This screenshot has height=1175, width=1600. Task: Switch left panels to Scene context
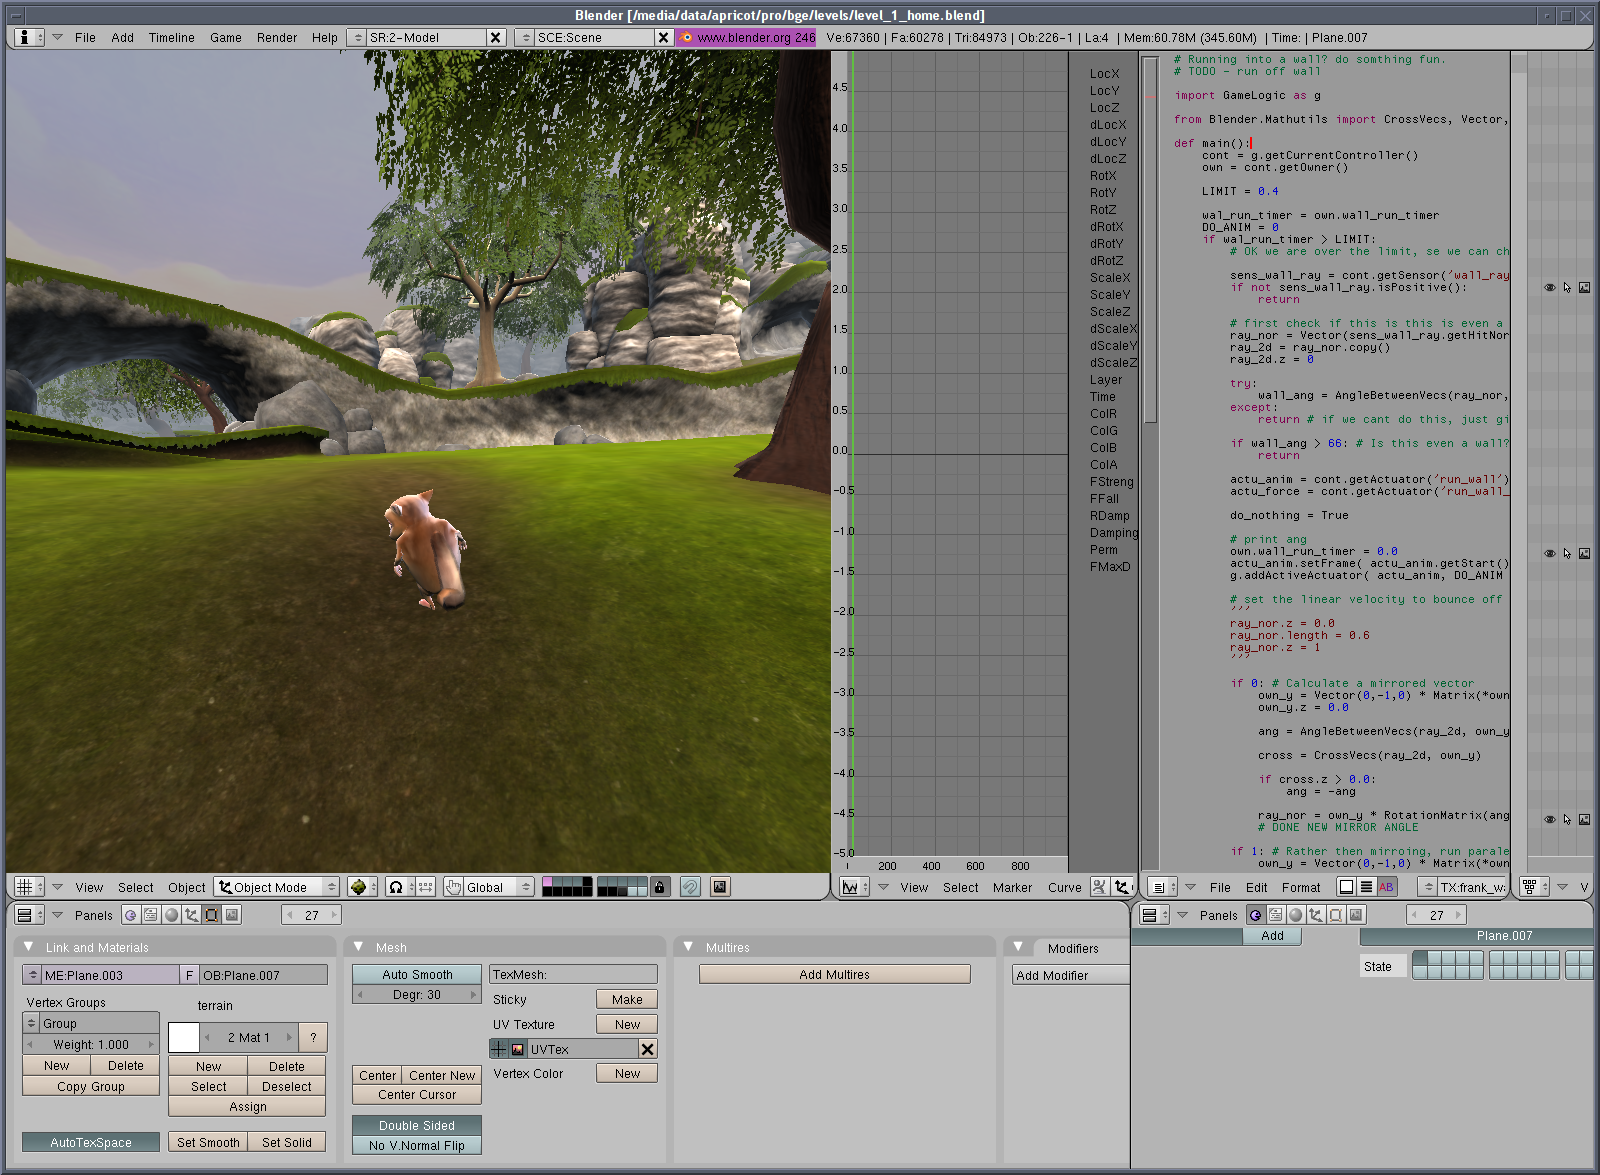click(232, 915)
